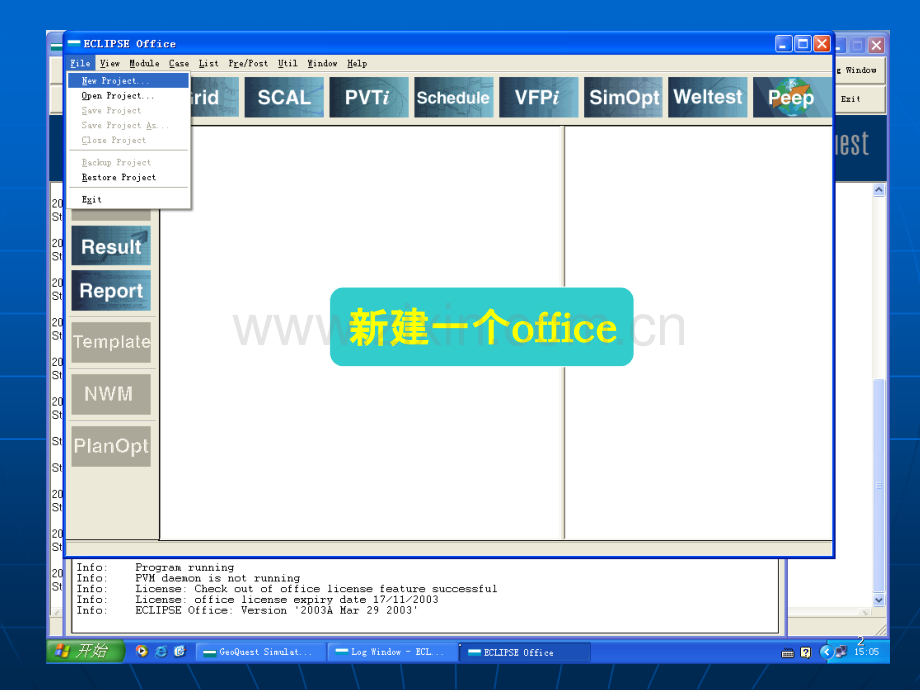This screenshot has width=920, height=690.
Task: Click the media player quick launch icon
Action: pos(141,651)
